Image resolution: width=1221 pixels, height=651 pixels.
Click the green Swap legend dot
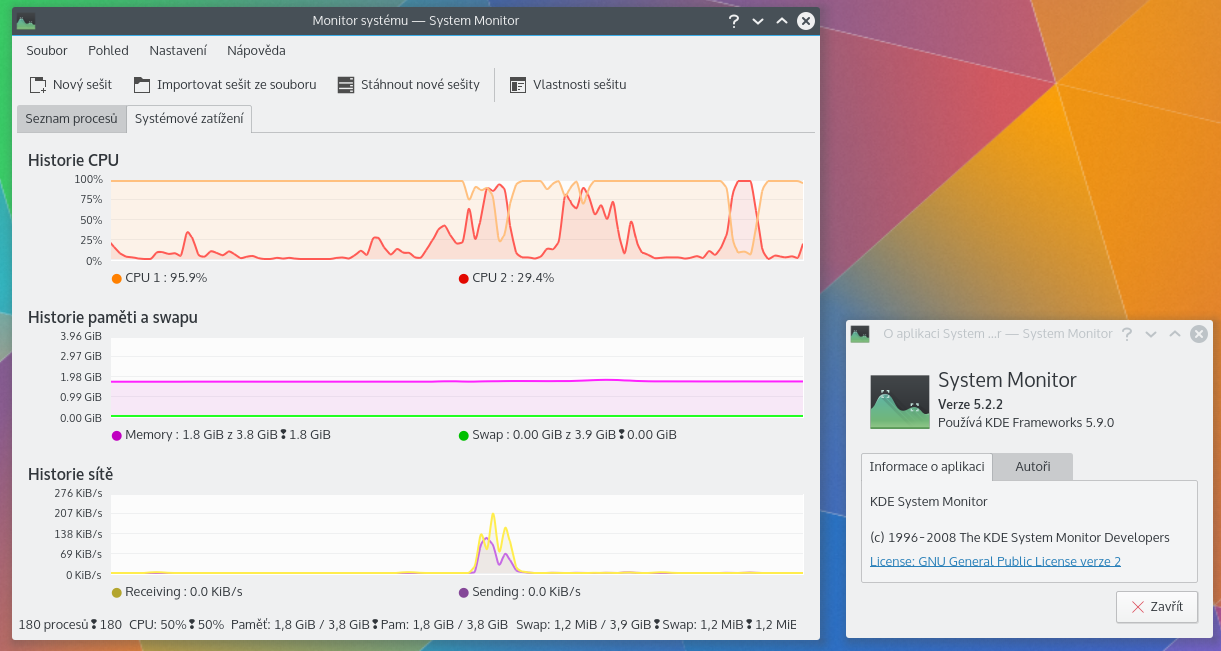pyautogui.click(x=464, y=436)
